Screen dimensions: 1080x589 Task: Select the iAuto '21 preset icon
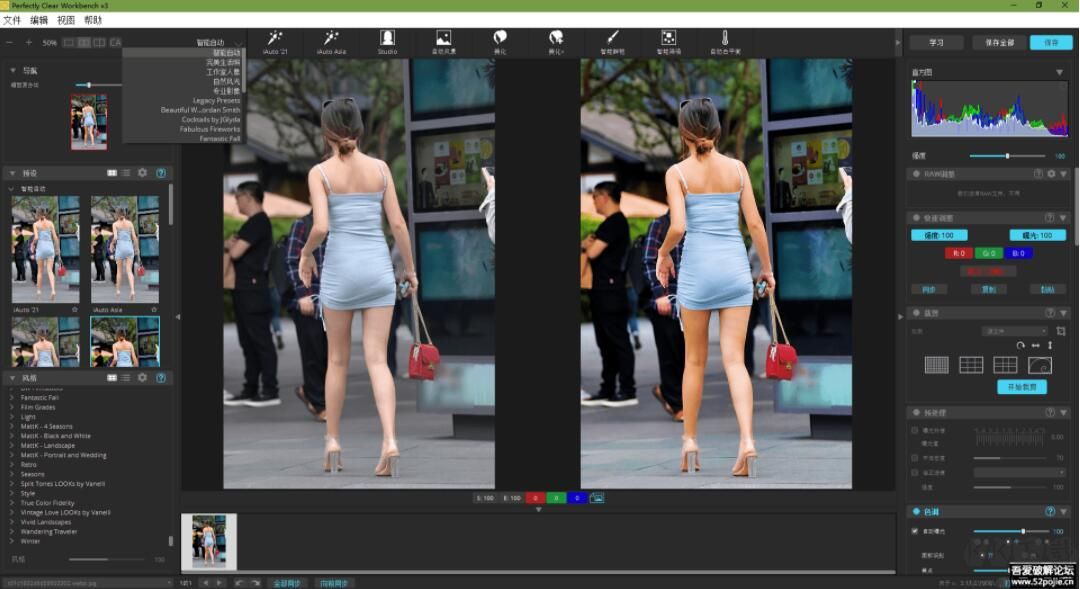point(274,38)
